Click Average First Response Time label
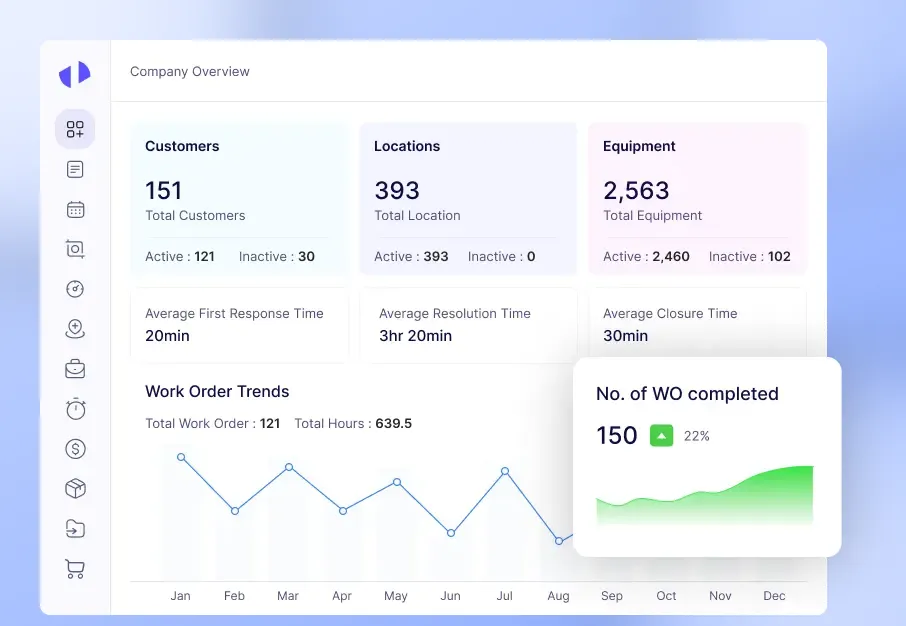Image resolution: width=906 pixels, height=626 pixels. pyautogui.click(x=234, y=313)
